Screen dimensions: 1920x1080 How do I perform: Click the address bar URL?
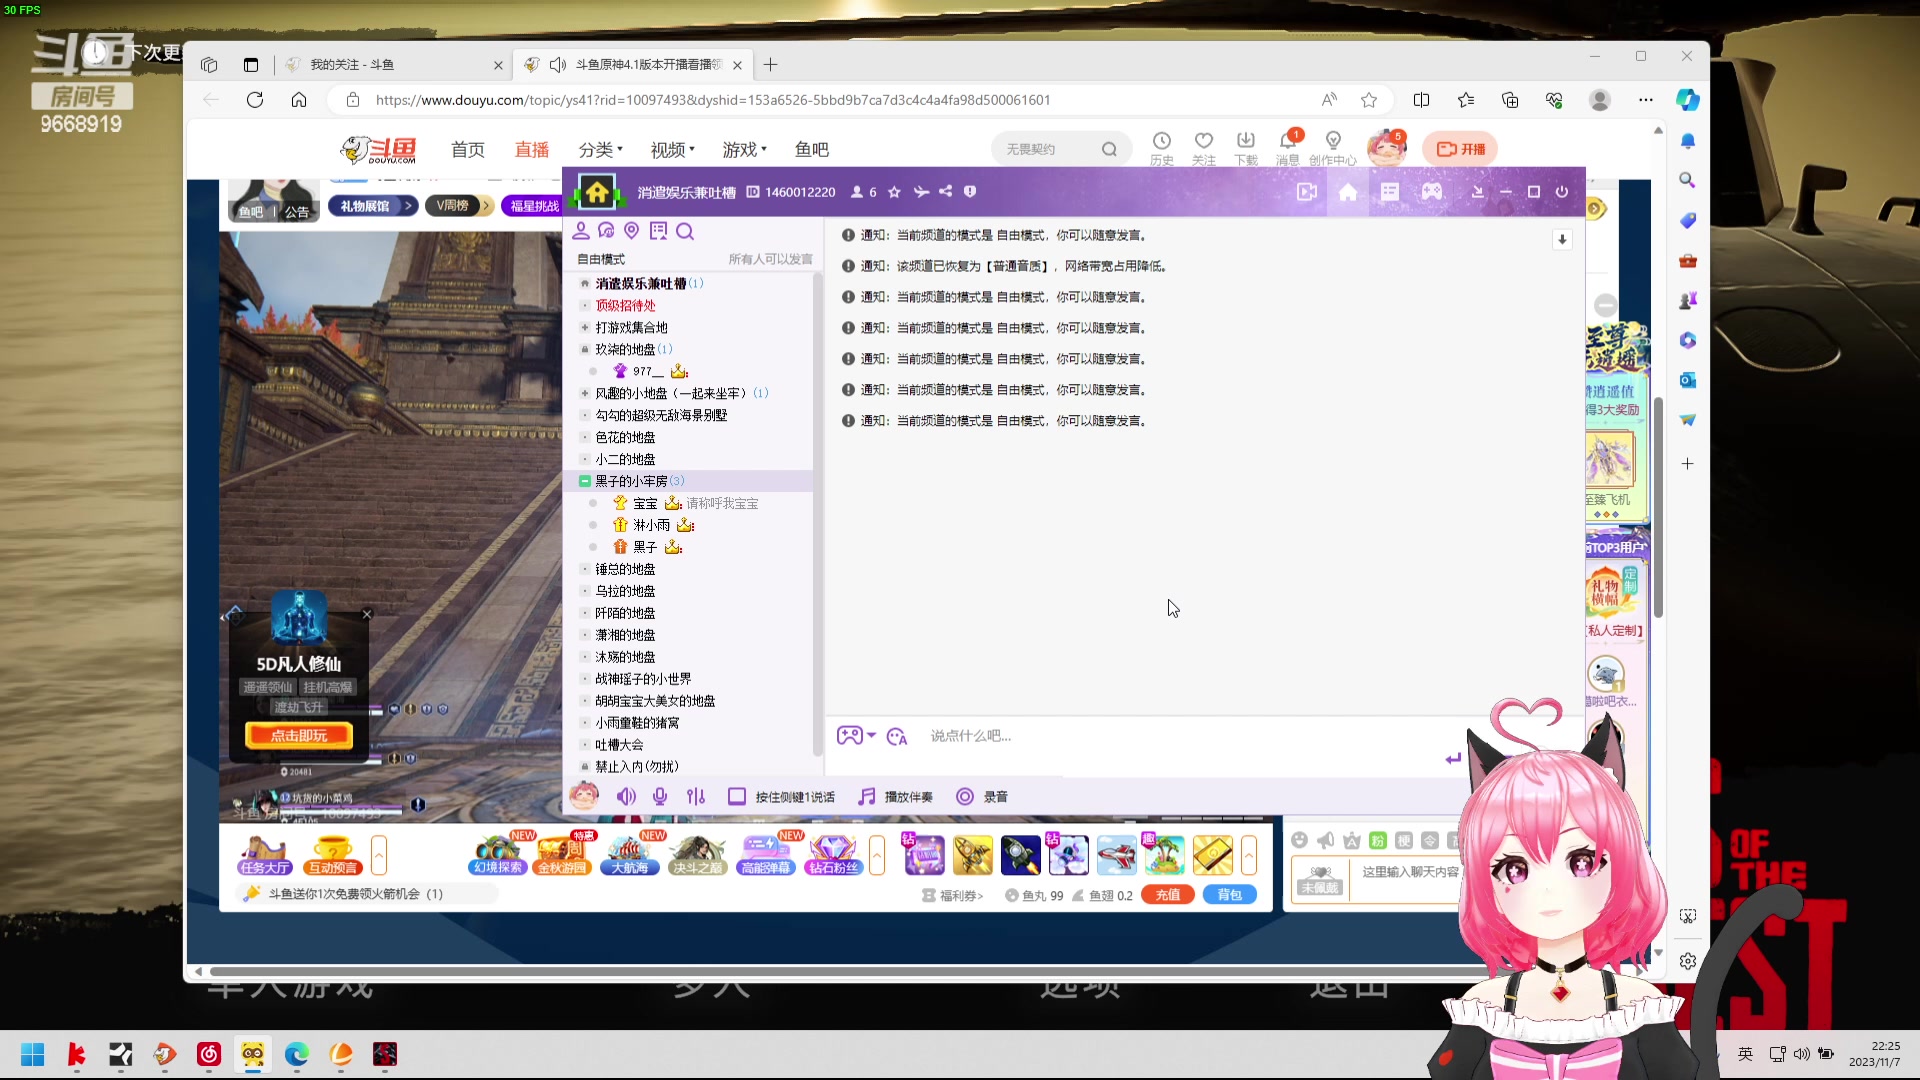pyautogui.click(x=713, y=100)
